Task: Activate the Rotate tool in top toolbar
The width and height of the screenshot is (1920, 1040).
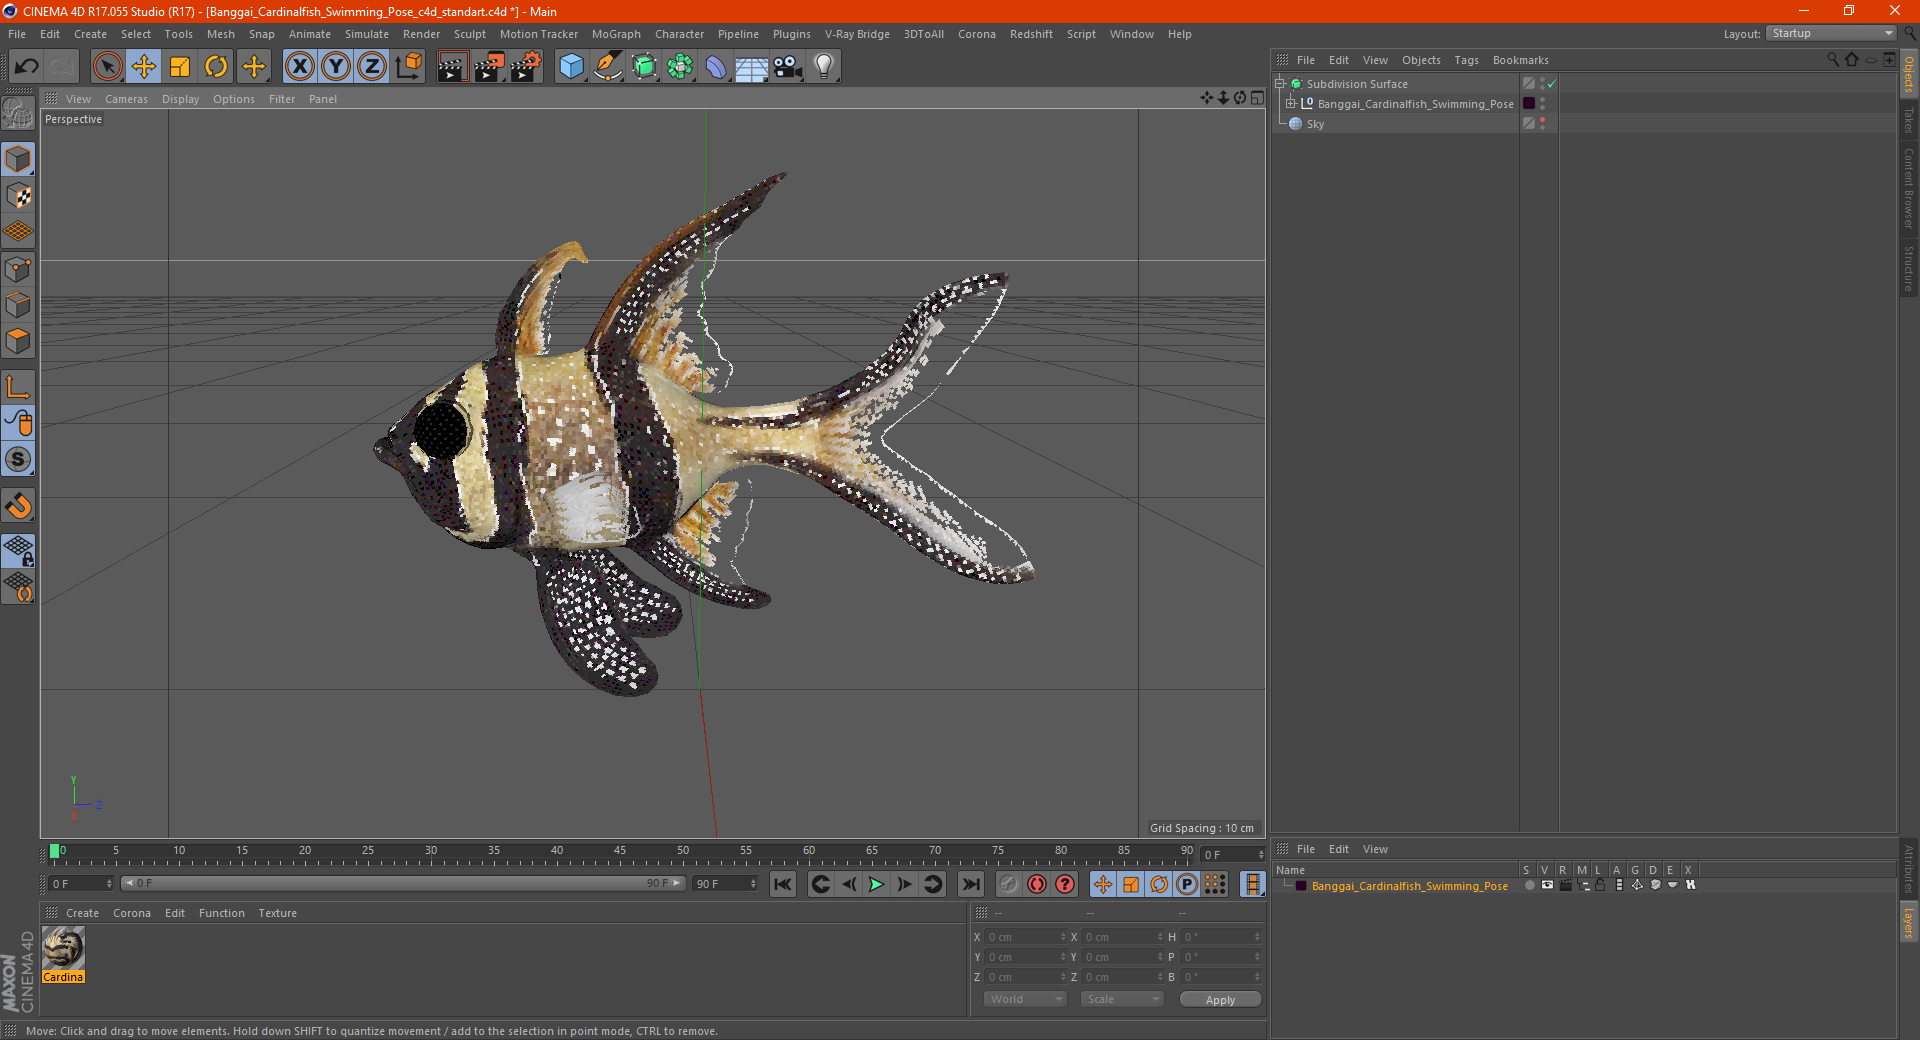Action: click(216, 67)
